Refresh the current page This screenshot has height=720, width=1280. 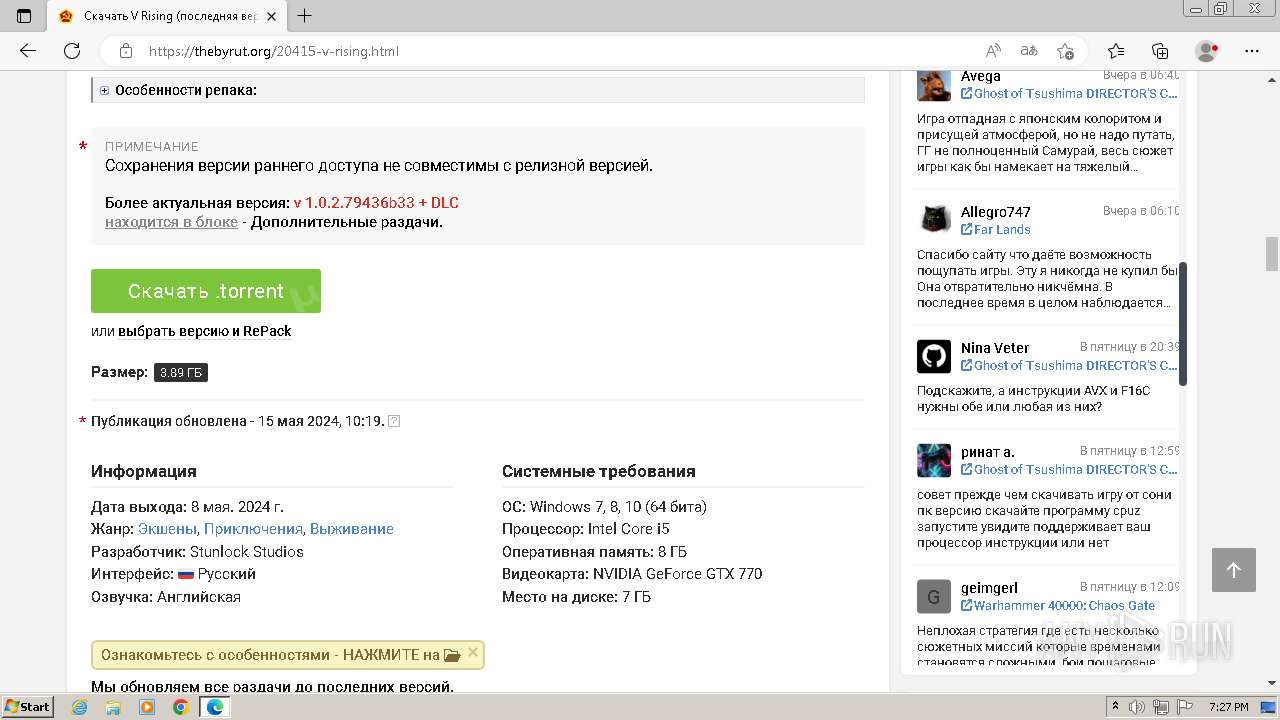tap(72, 51)
